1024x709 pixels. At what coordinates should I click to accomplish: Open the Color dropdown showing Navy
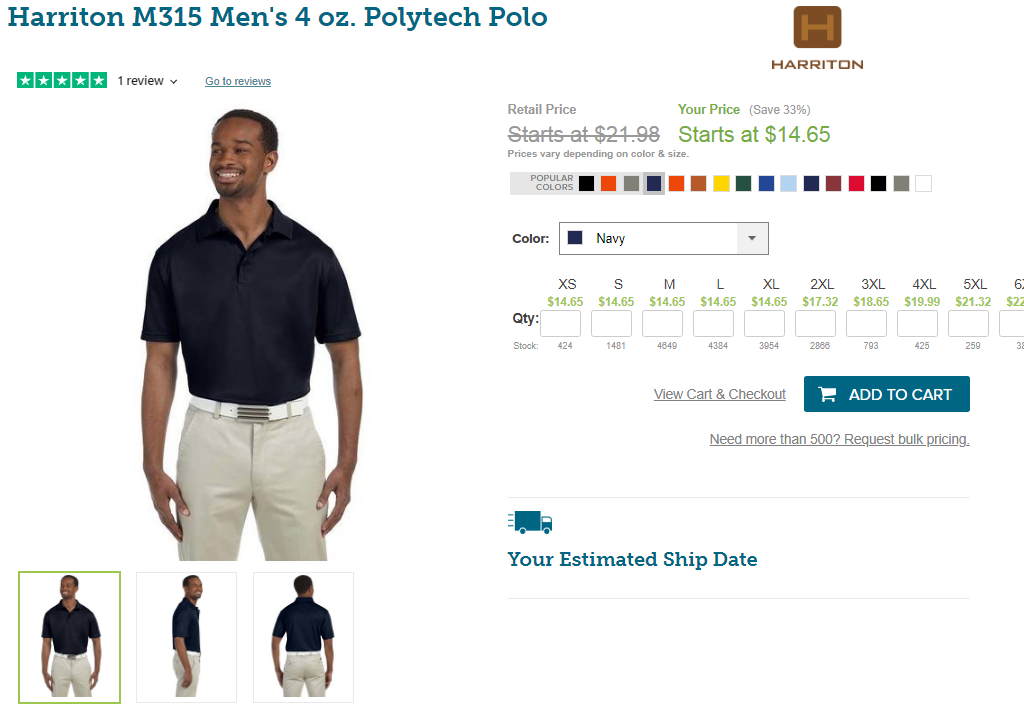[664, 238]
